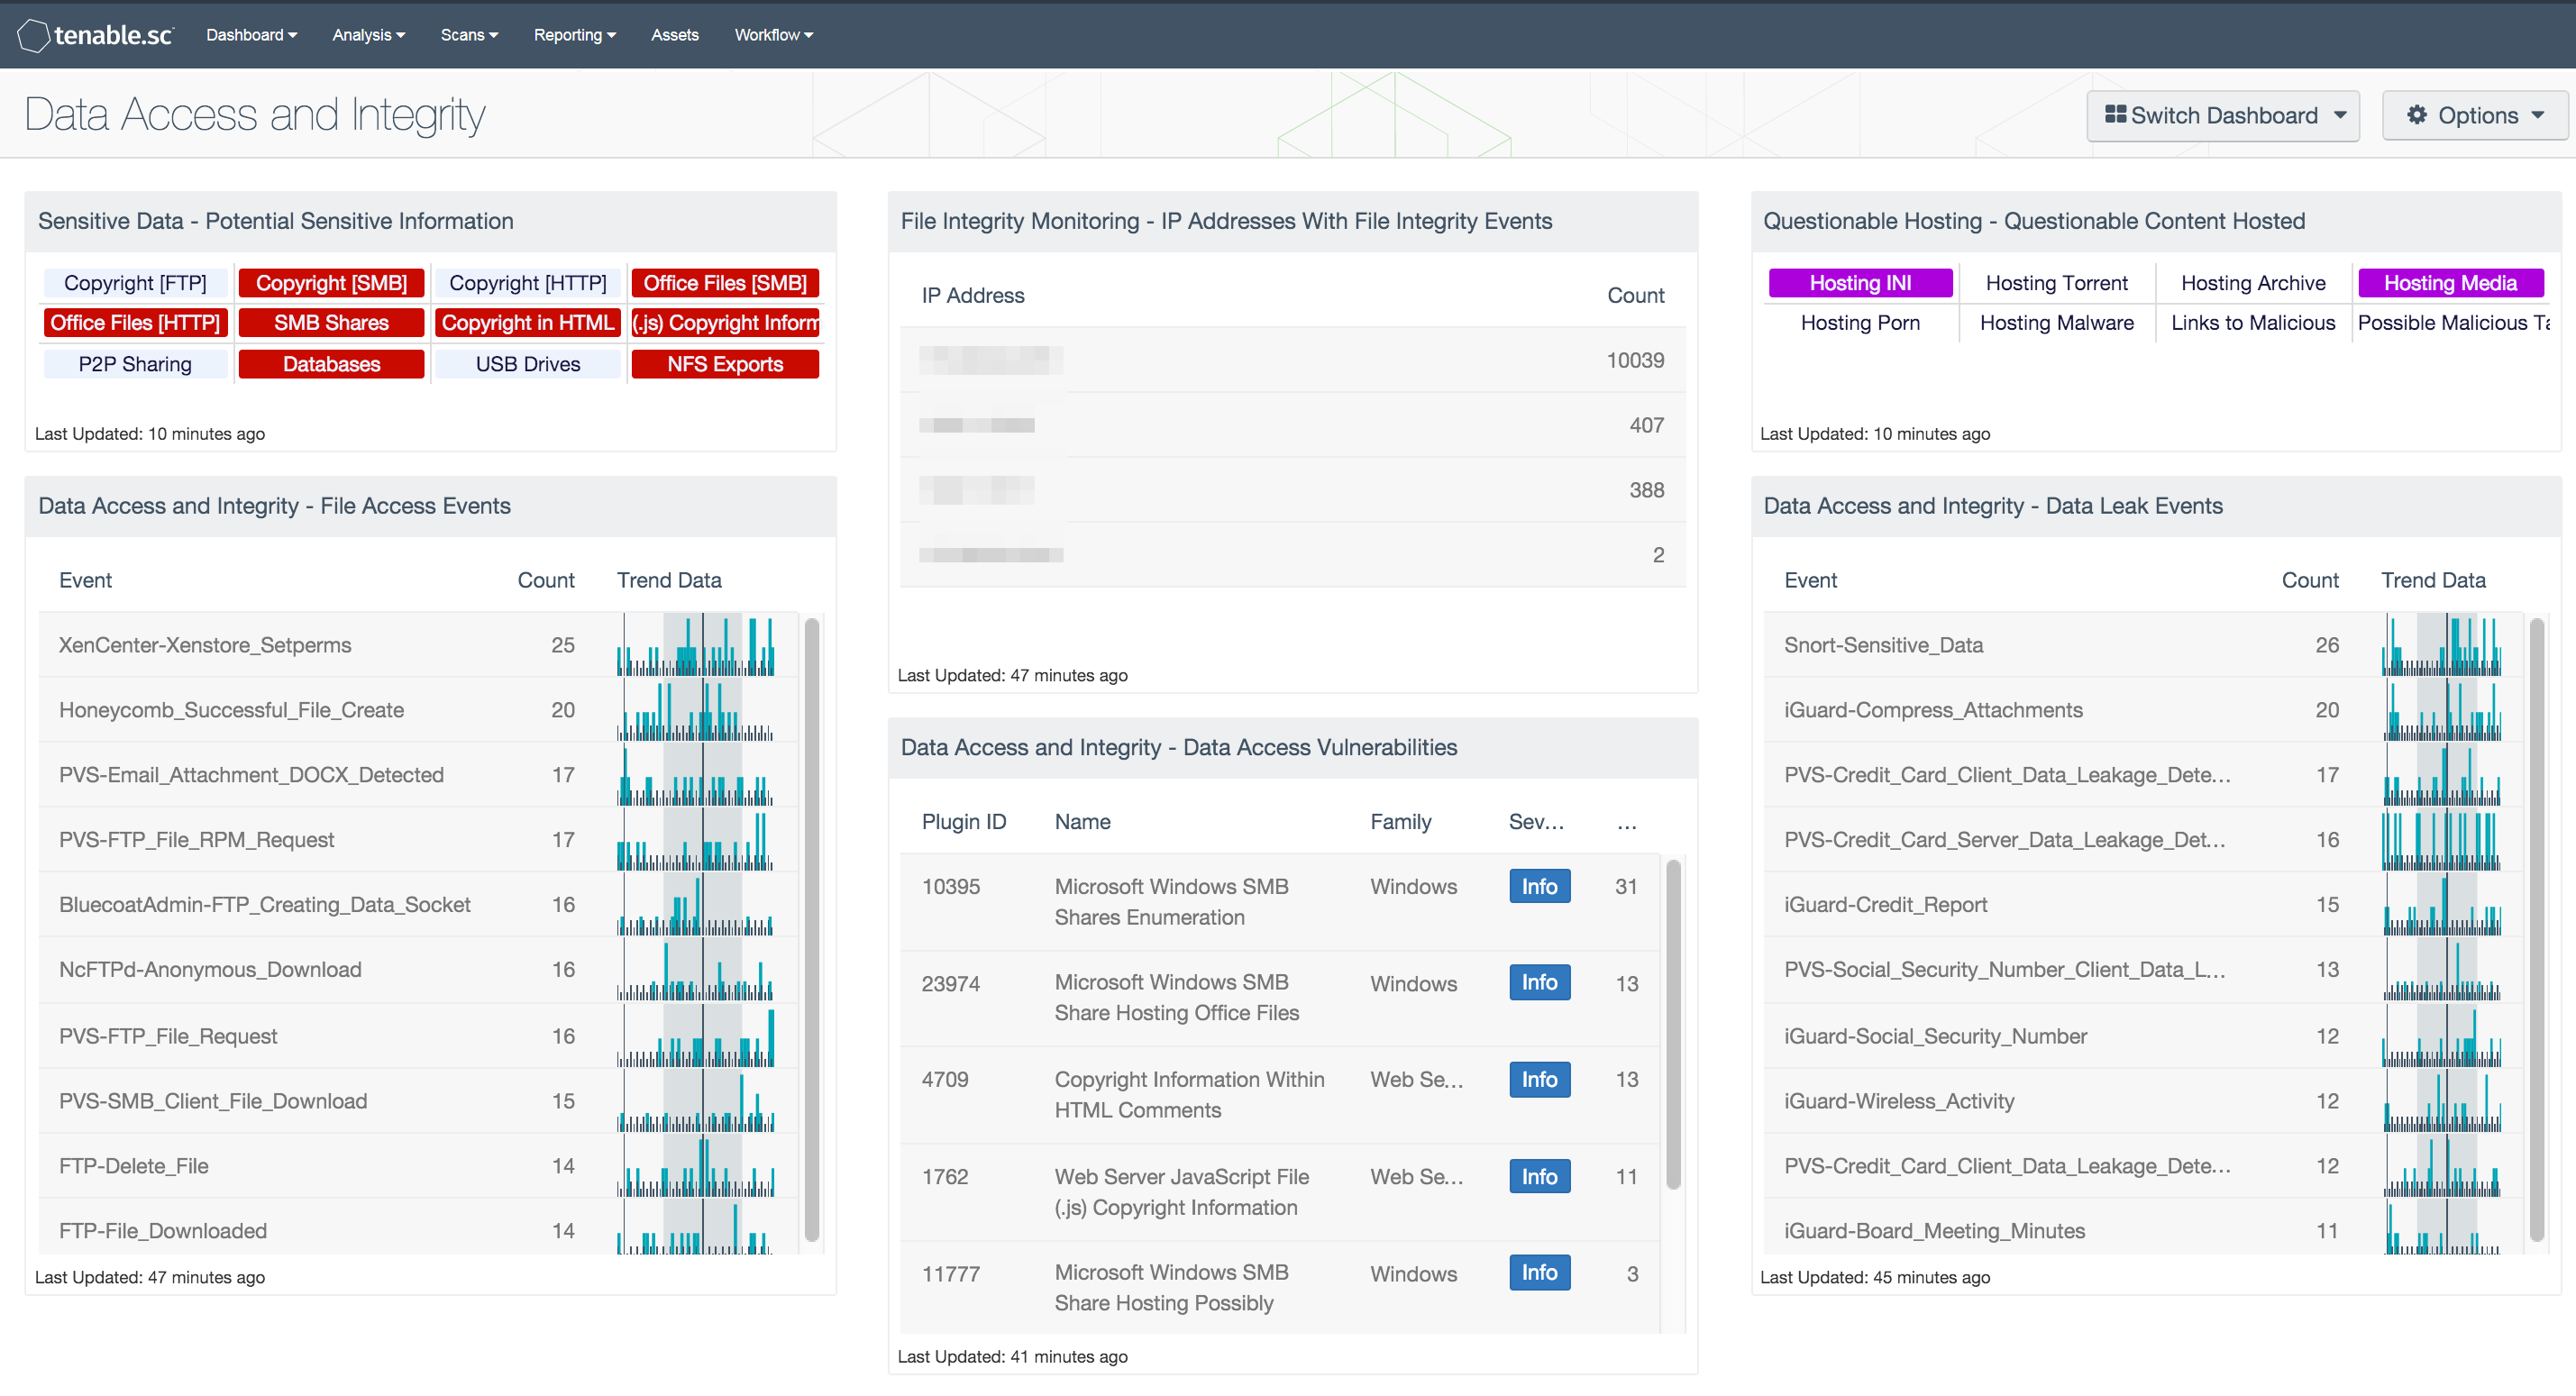Select the Snort-Sensitive_Data event row

pyautogui.click(x=2143, y=645)
